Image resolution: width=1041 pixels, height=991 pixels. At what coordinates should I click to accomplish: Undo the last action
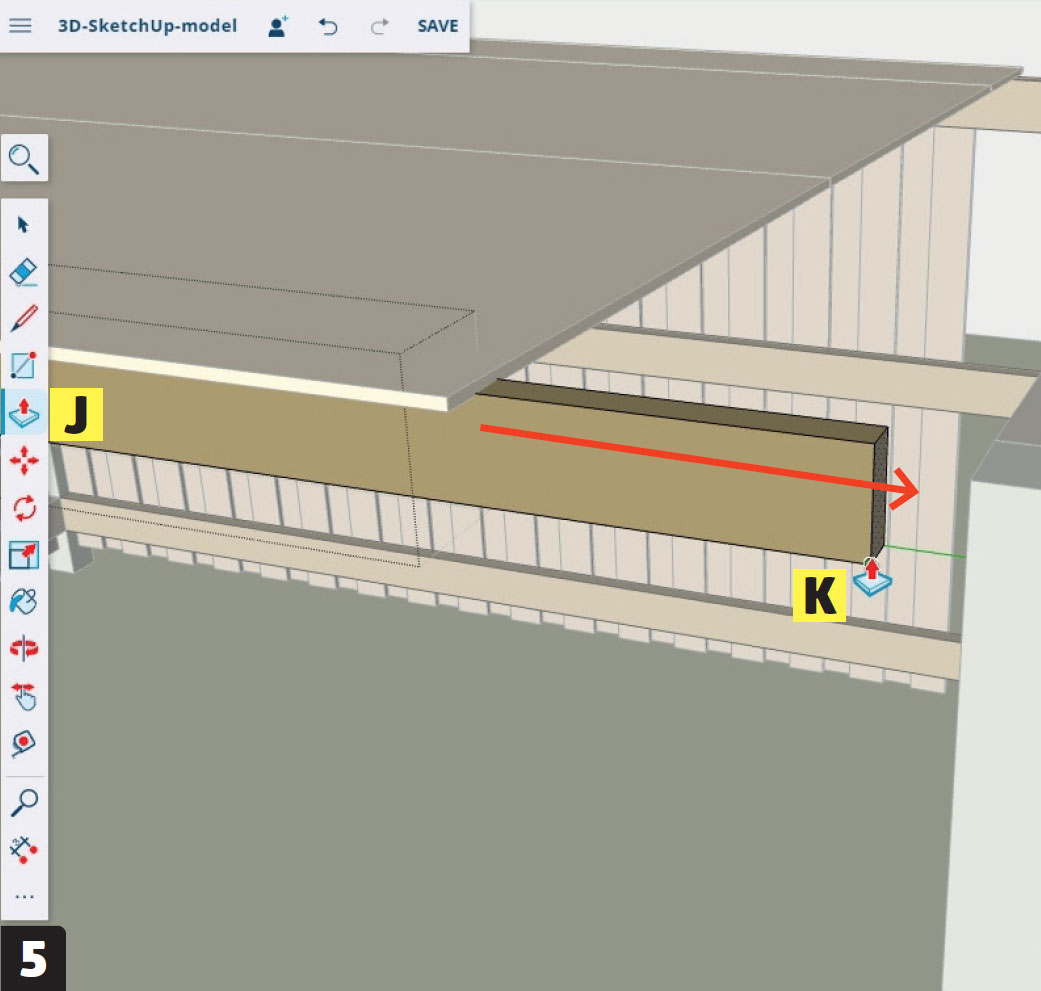coord(328,27)
